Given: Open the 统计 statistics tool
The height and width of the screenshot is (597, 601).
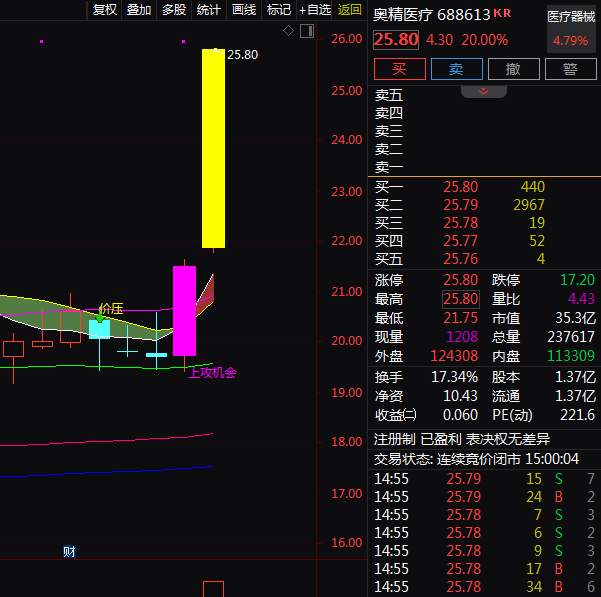Looking at the screenshot, I should [x=209, y=10].
